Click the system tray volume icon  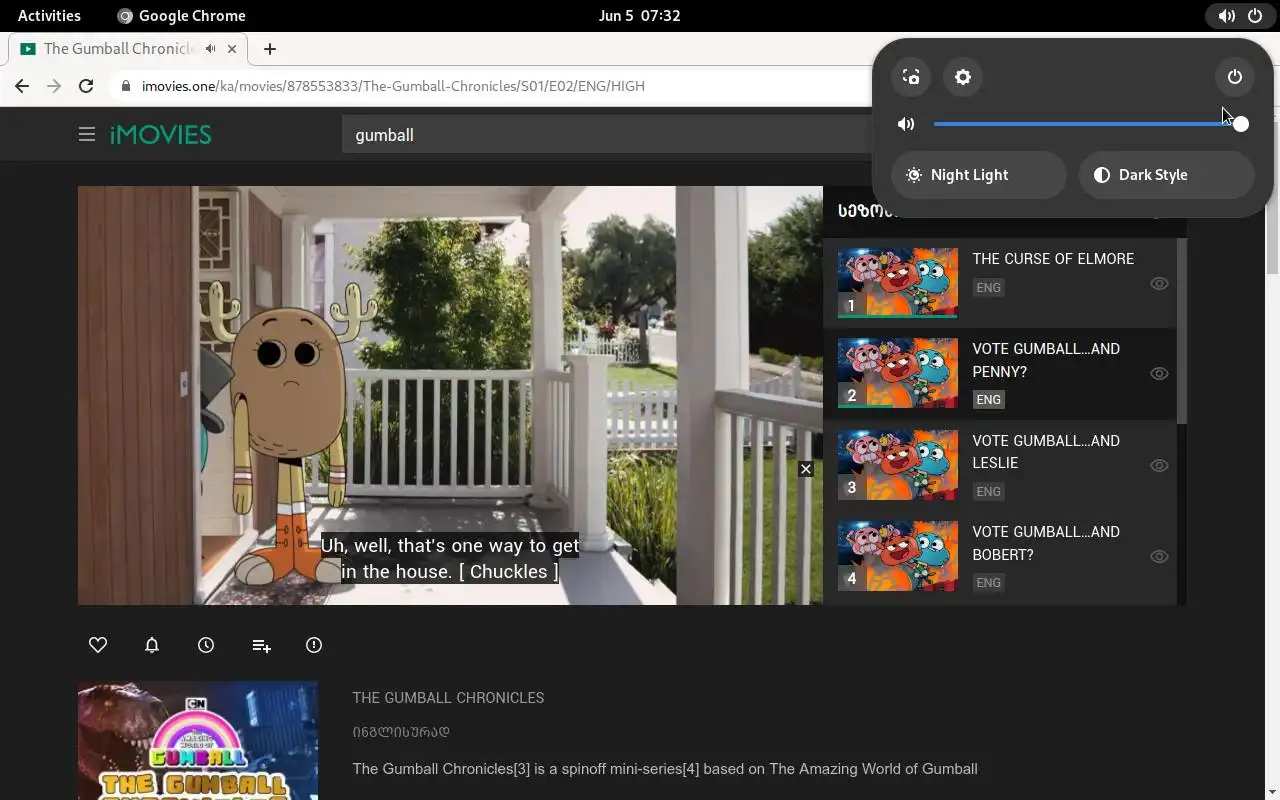click(x=1227, y=15)
